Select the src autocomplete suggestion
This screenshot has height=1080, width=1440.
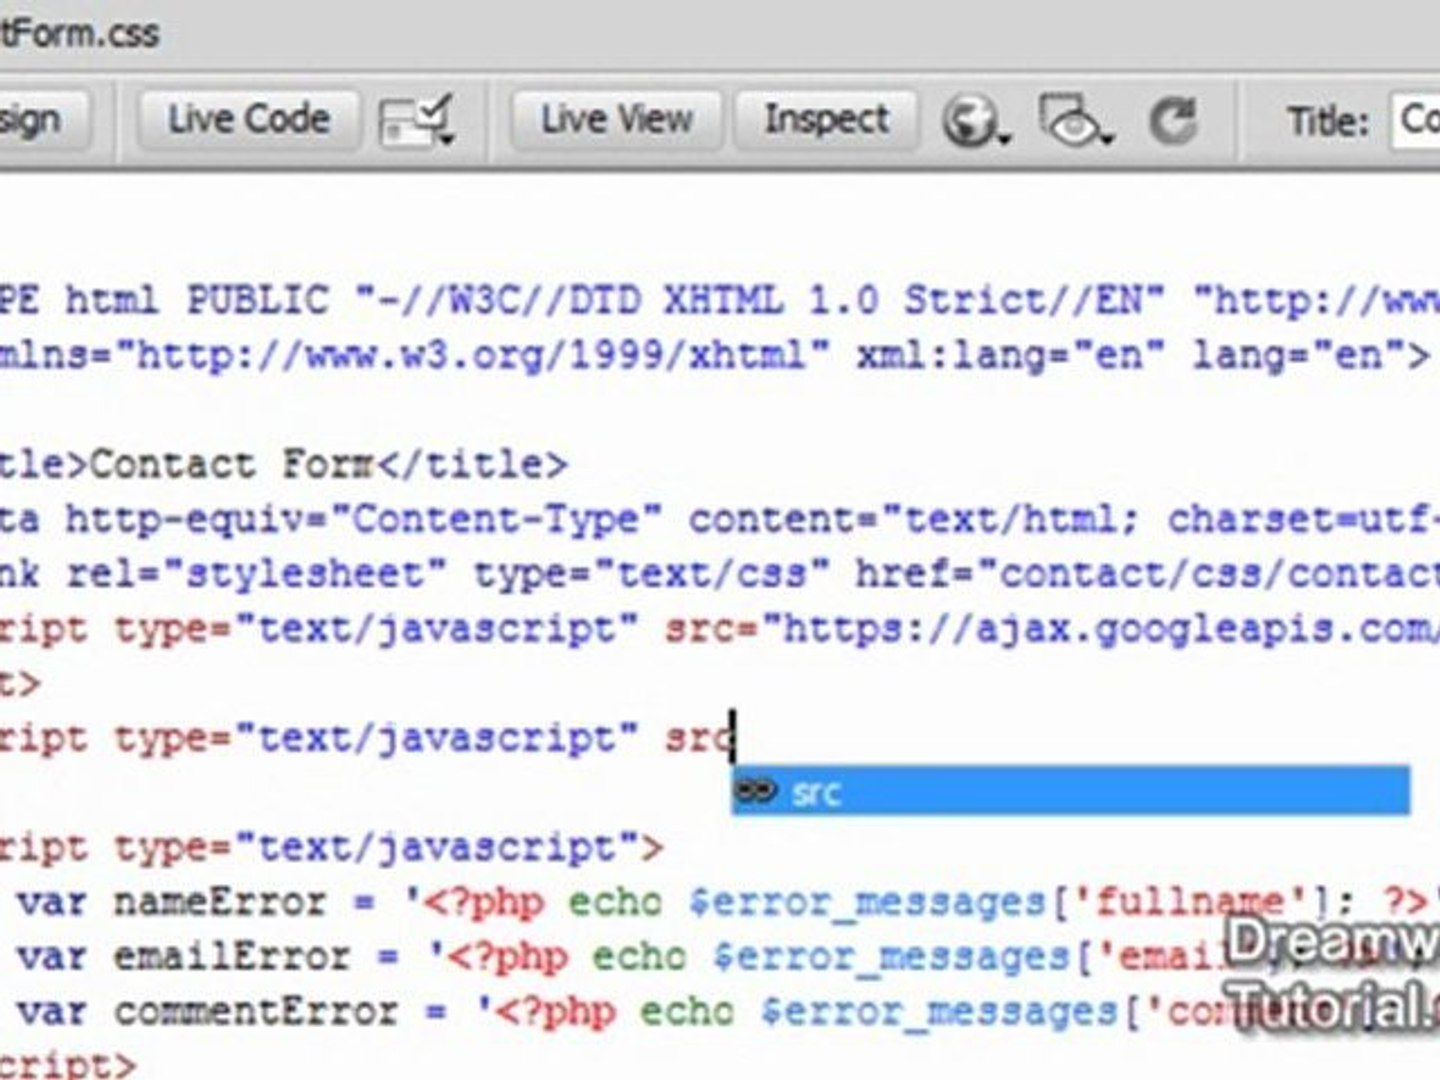[x=1071, y=791]
